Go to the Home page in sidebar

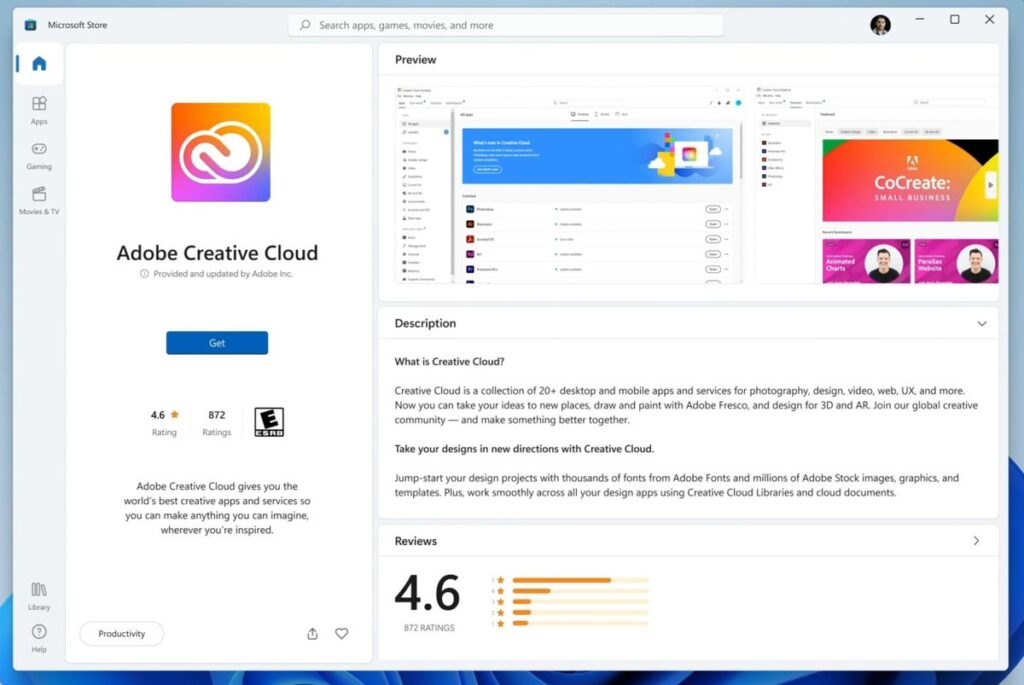[x=39, y=64]
